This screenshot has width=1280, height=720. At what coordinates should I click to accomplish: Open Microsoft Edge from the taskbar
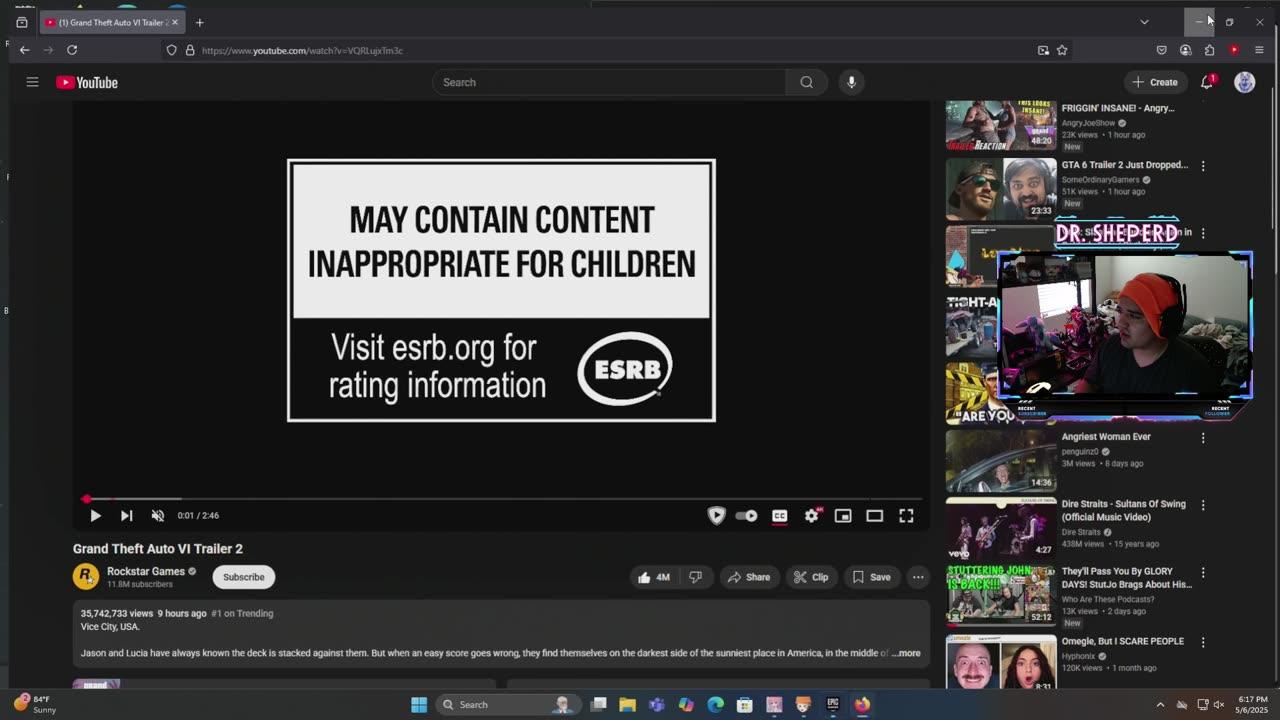(715, 705)
